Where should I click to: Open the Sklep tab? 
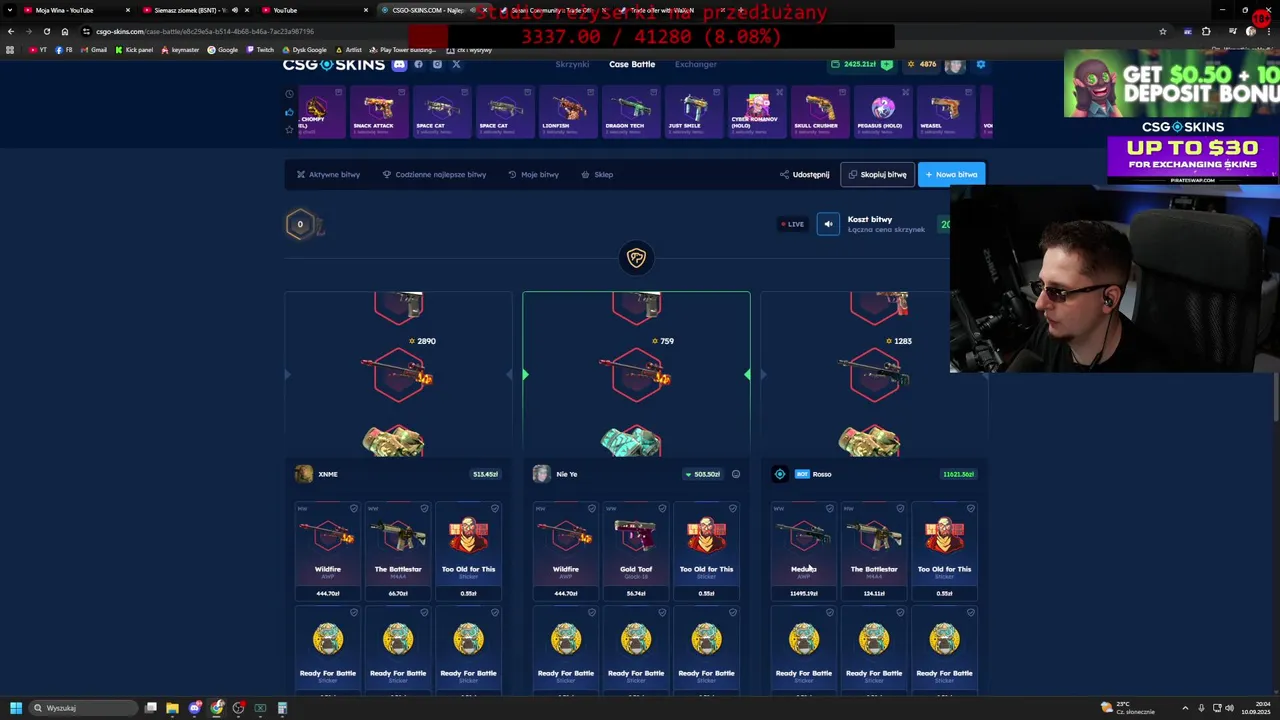coord(597,175)
